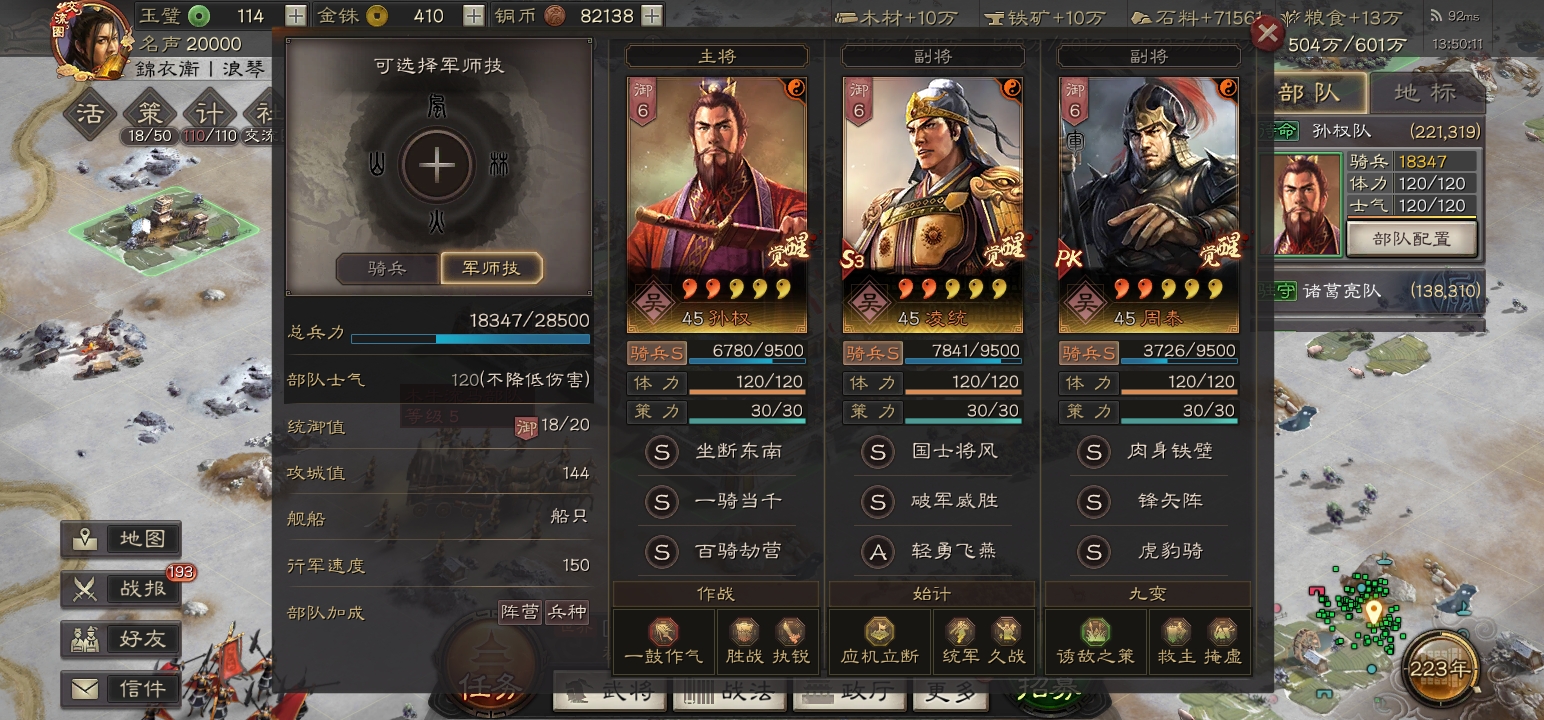This screenshot has height=720, width=1544.
Task: Open the 诱敌之策 tactic icon
Action: [x=1095, y=632]
